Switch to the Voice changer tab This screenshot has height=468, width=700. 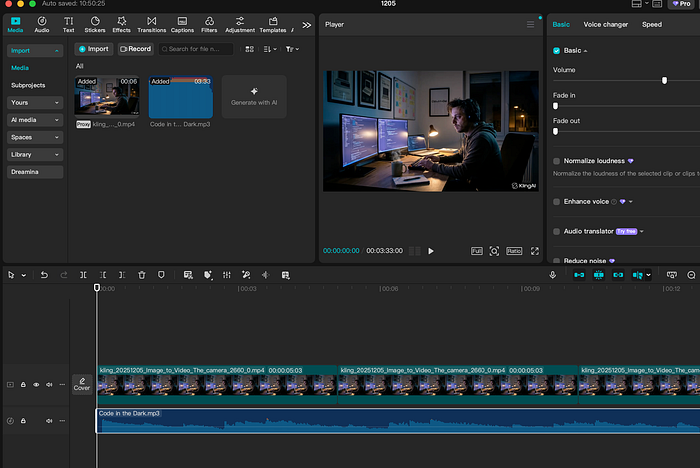605,24
